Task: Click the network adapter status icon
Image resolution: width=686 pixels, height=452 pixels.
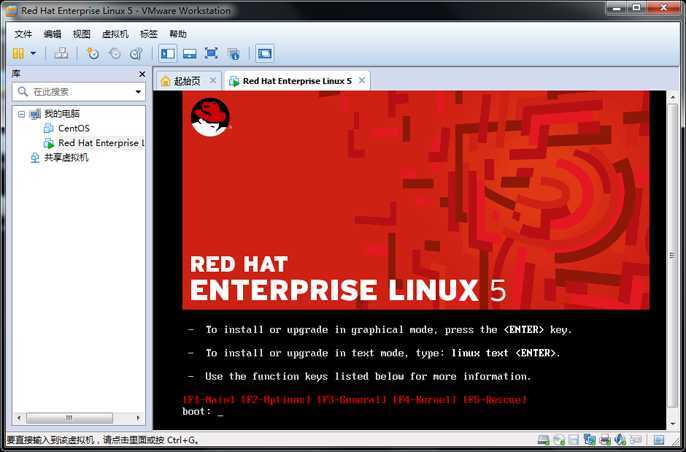Action: click(x=589, y=440)
